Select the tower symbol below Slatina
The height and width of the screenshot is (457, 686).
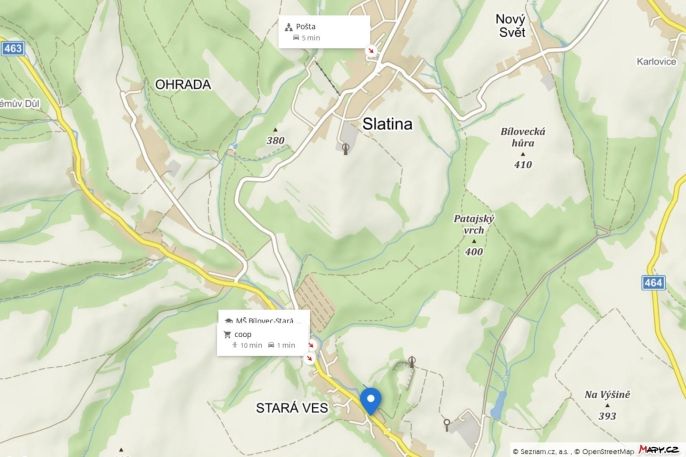coord(346,149)
